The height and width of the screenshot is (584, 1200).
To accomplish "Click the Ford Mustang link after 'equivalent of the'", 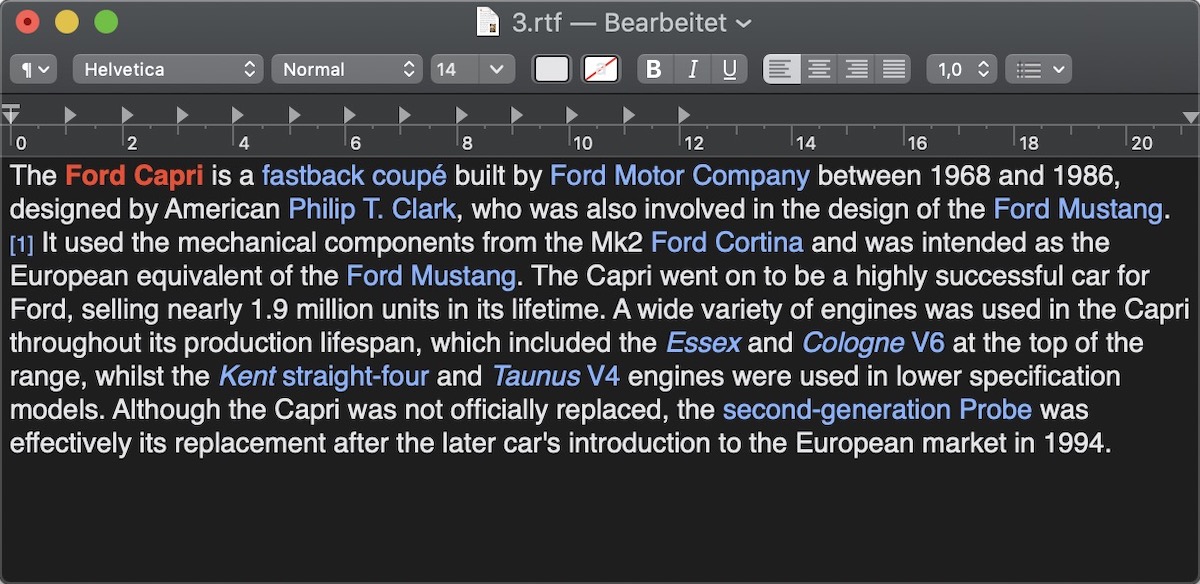I will coord(431,277).
